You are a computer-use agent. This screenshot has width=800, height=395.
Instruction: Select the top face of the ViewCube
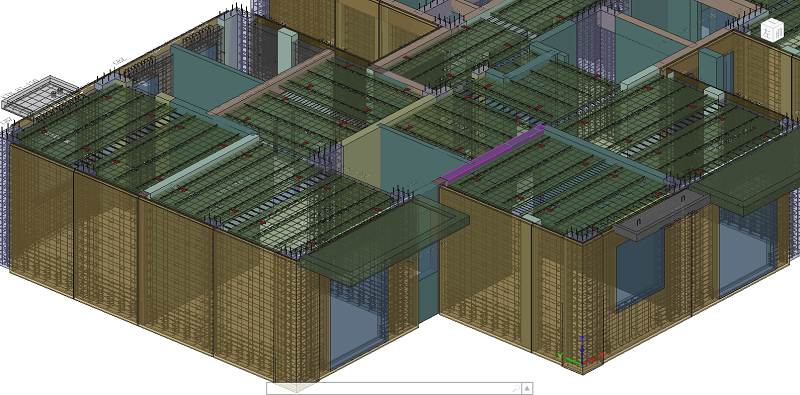click(x=772, y=23)
